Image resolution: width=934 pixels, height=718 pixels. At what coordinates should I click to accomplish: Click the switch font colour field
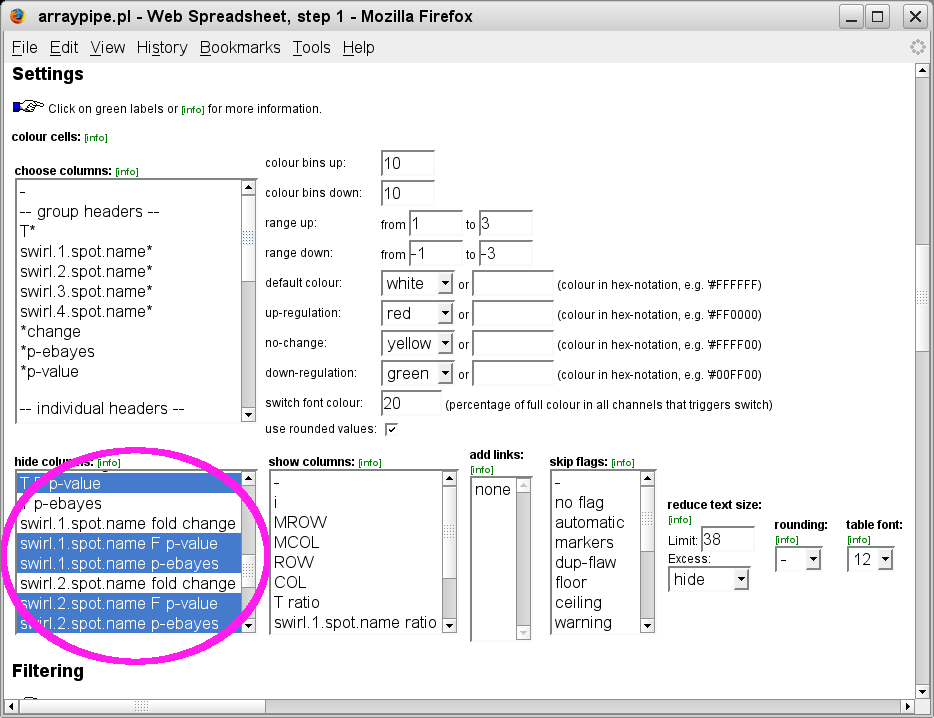(411, 403)
